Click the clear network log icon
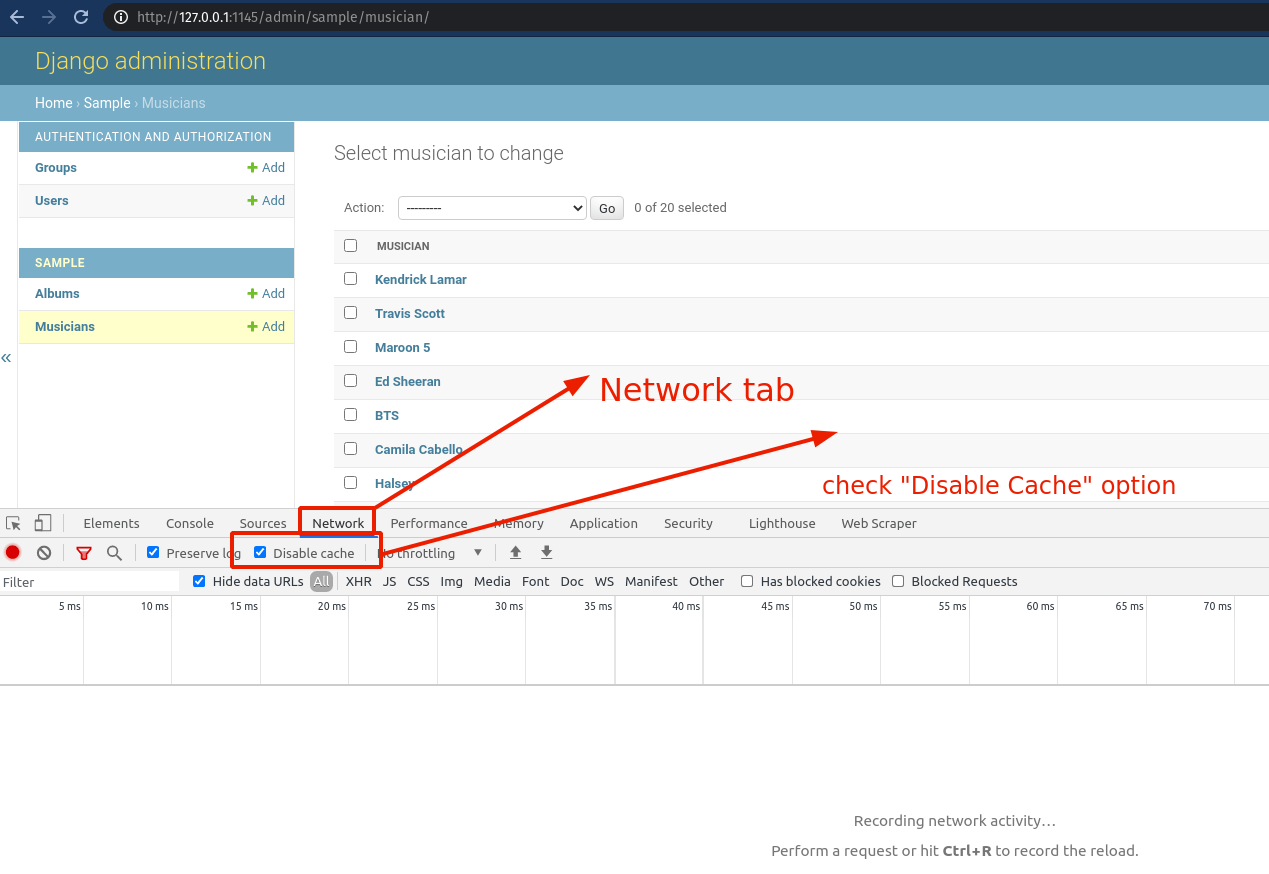 (43, 552)
